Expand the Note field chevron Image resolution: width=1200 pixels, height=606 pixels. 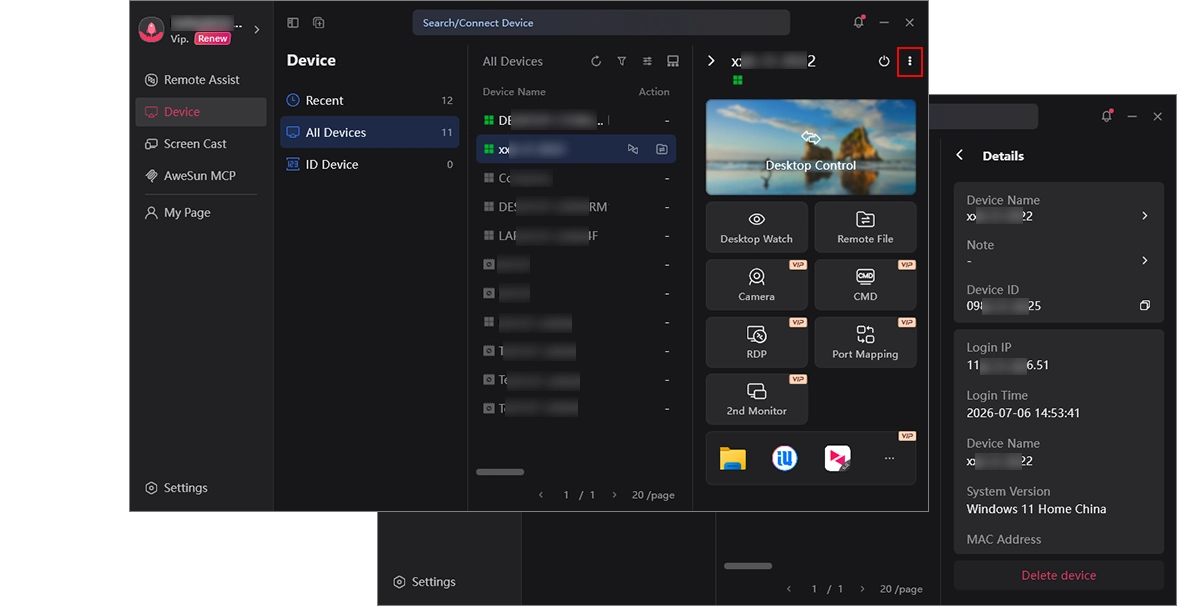click(x=1145, y=261)
